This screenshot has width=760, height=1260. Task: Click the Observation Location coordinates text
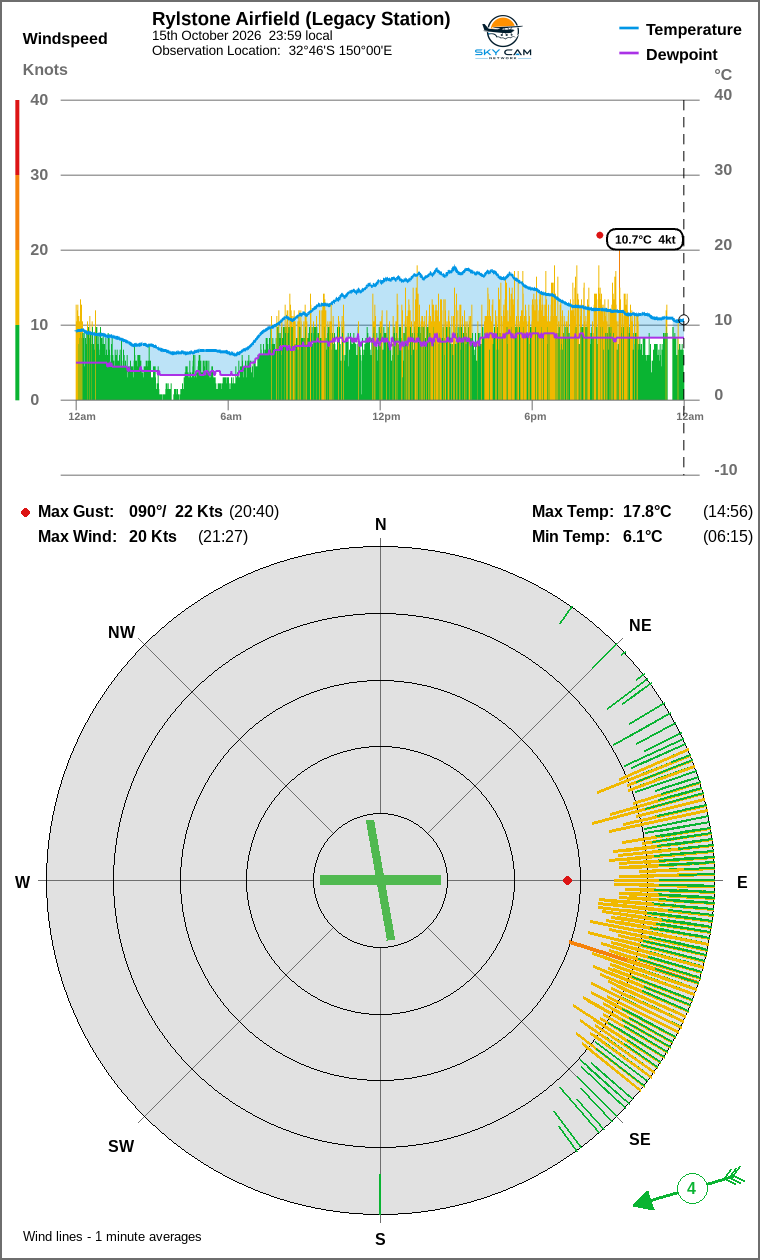pyautogui.click(x=272, y=50)
